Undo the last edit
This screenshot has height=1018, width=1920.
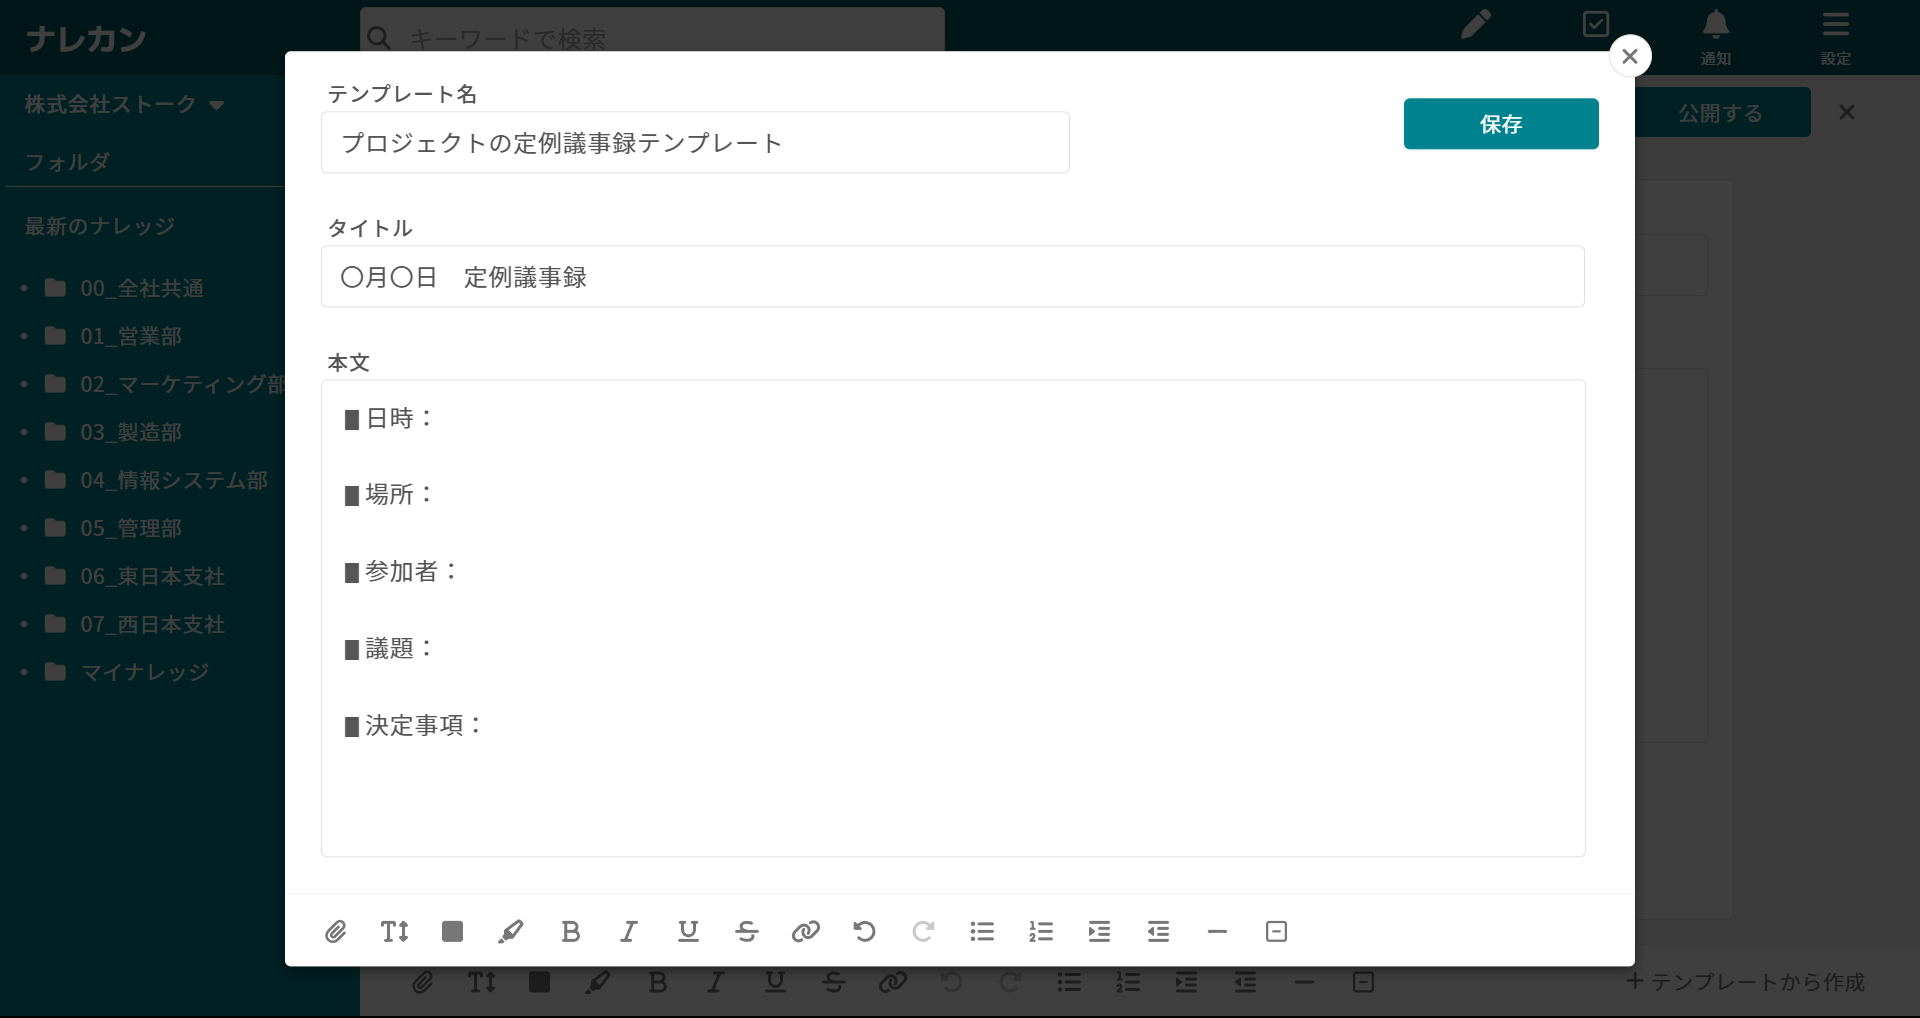pos(865,932)
